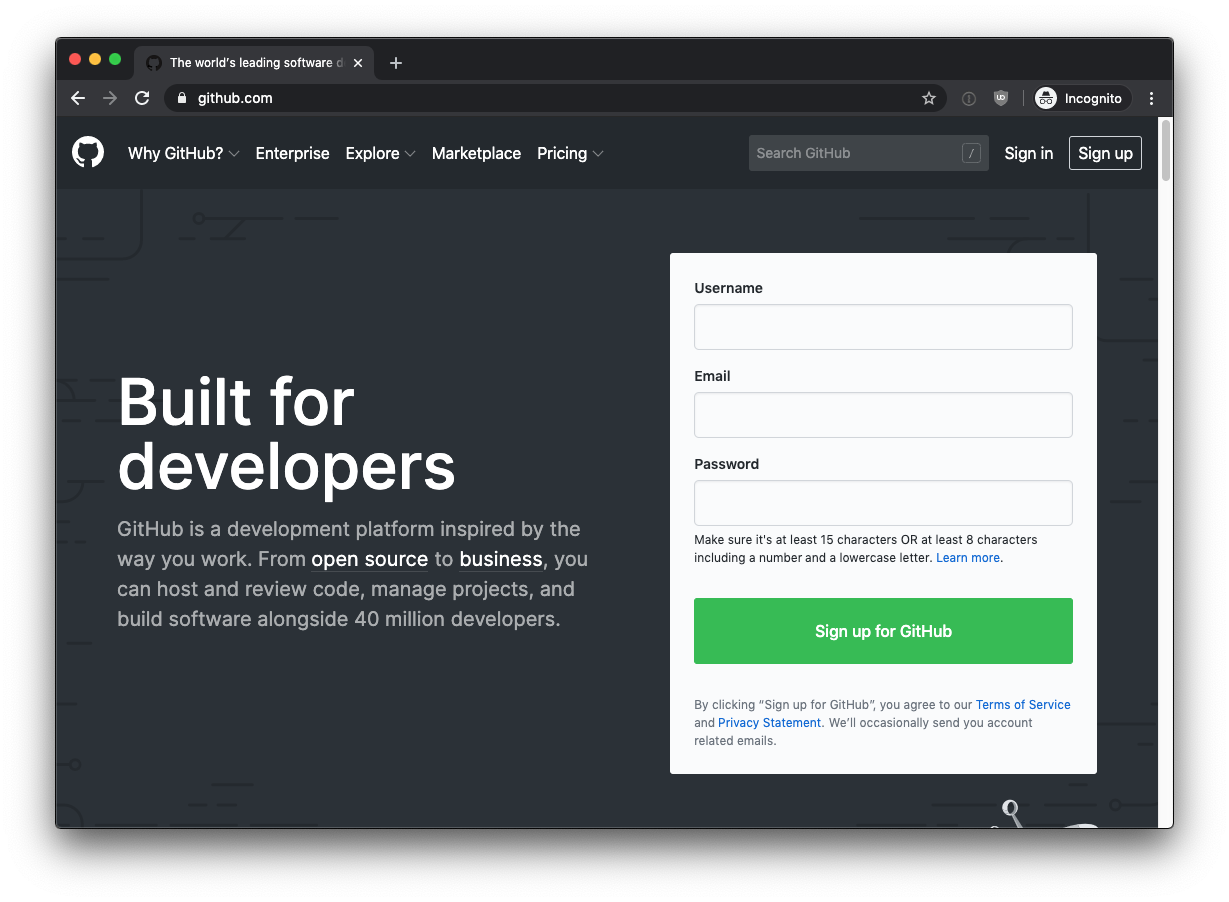Open the Incognito profile indicator
The image size is (1229, 902).
pos(1080,98)
